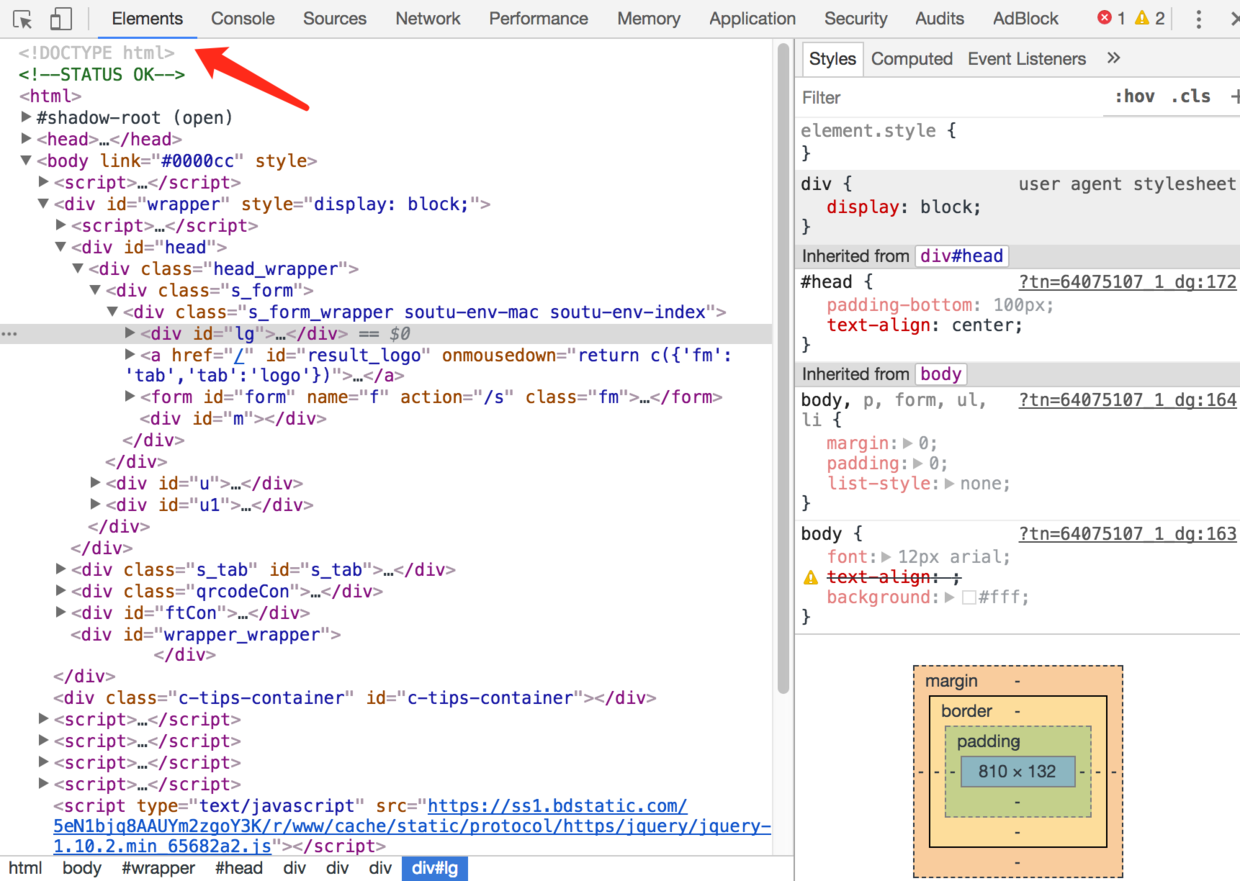Expand the list-style shorthand triangle

pos(949,484)
